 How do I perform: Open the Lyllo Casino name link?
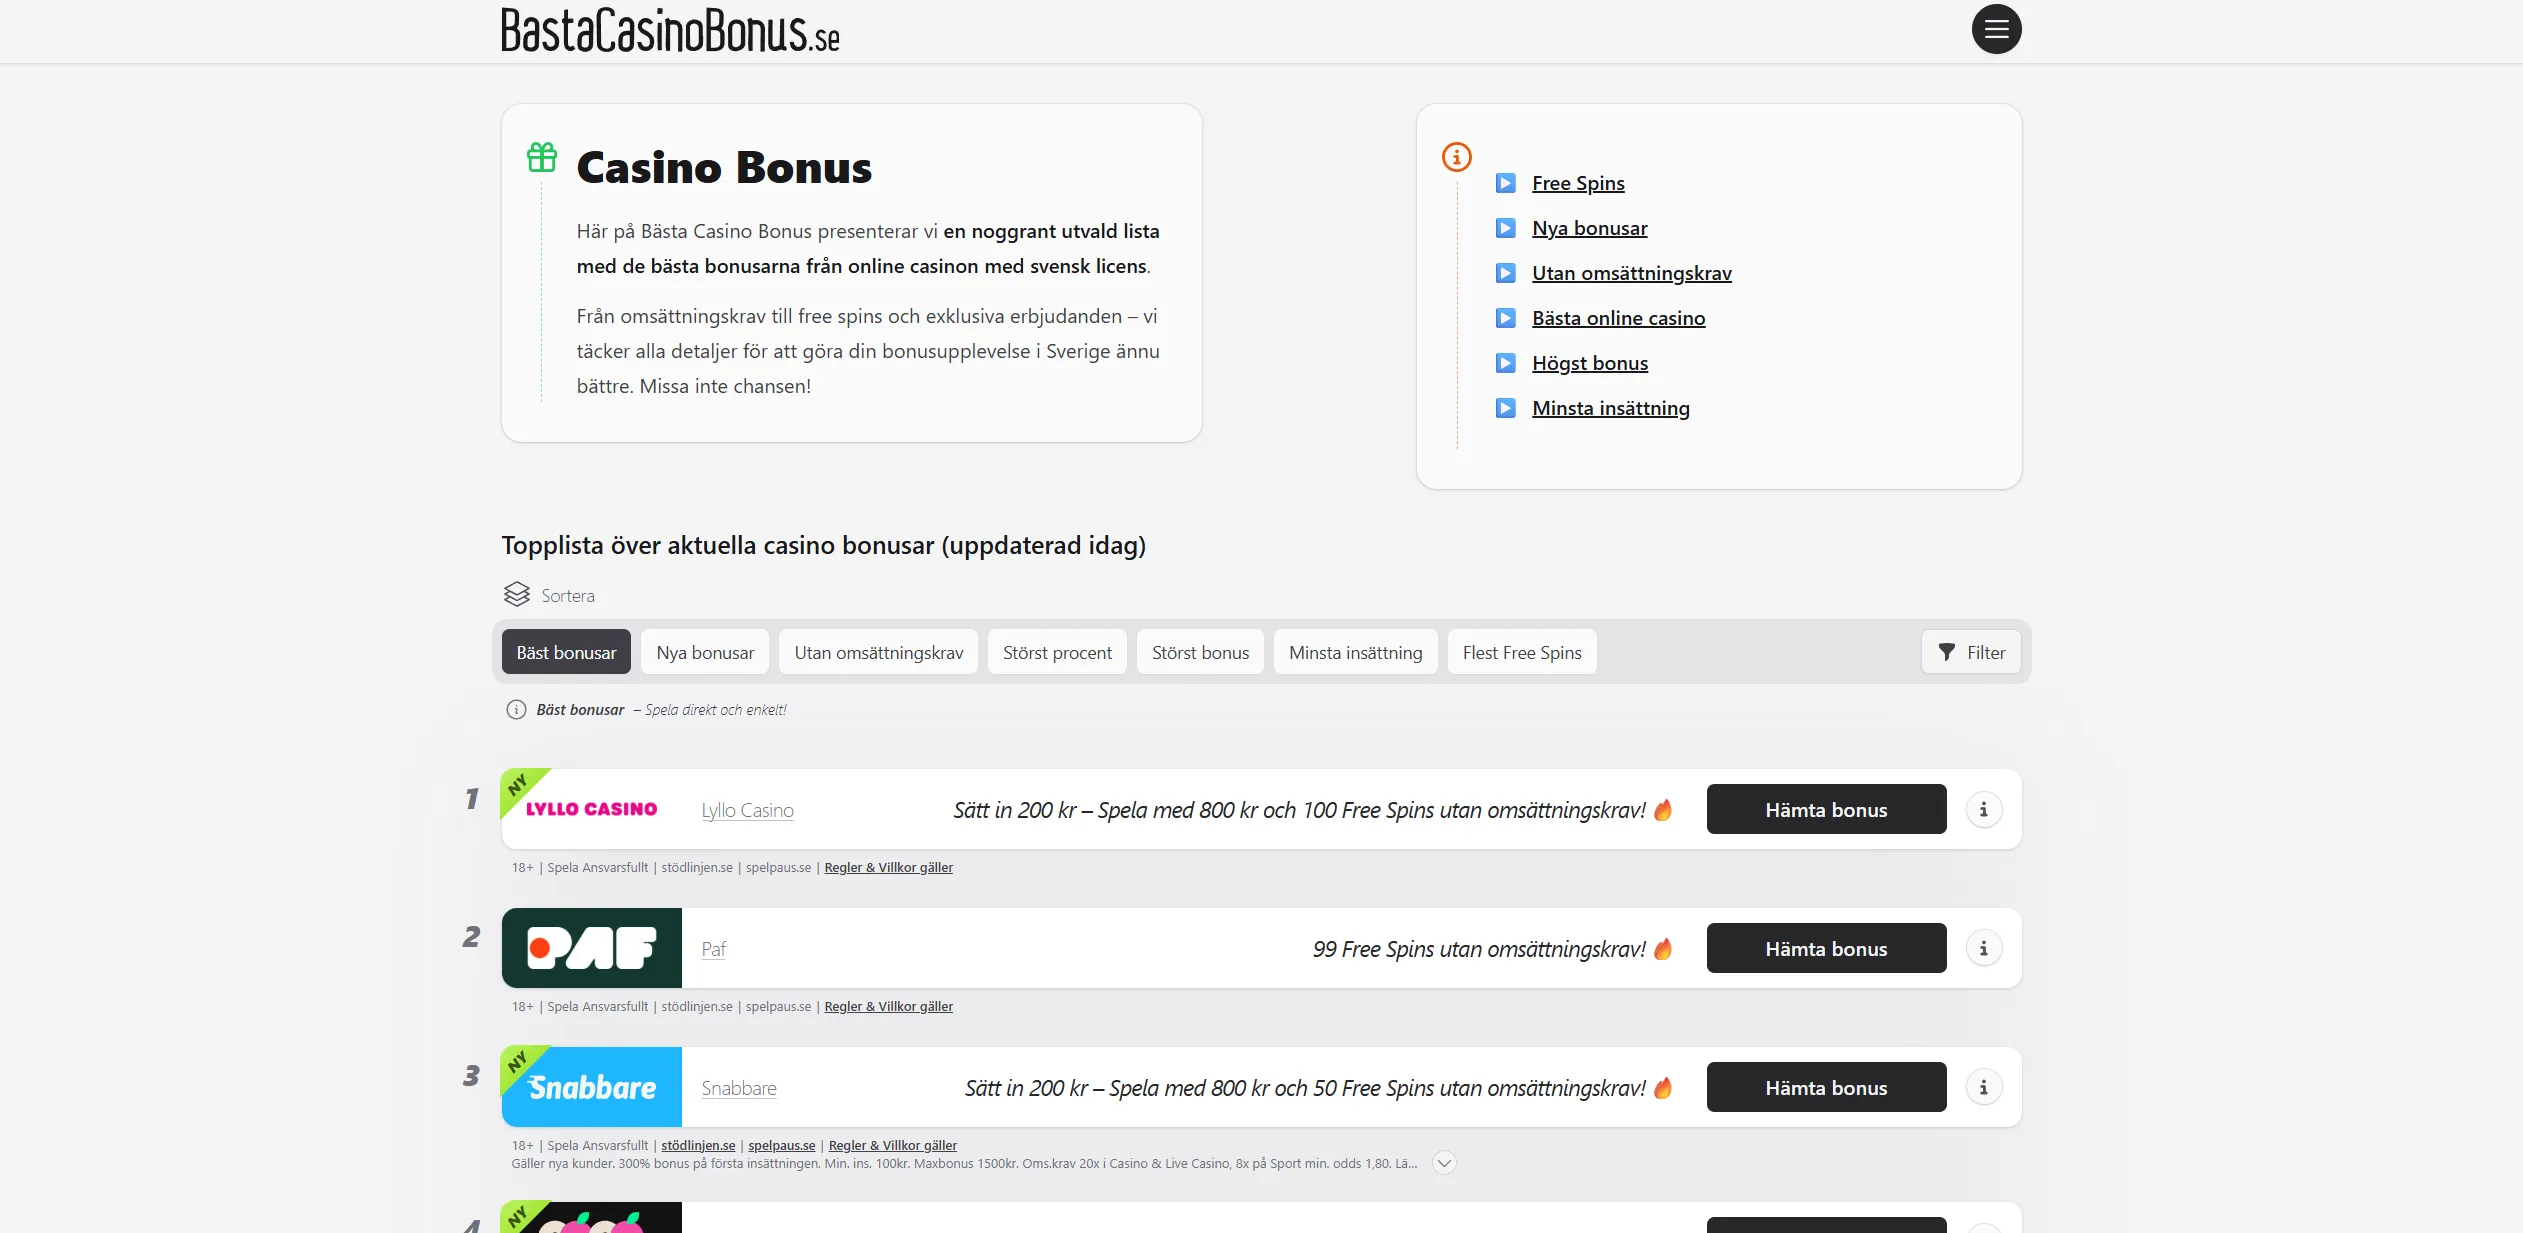[x=747, y=810]
